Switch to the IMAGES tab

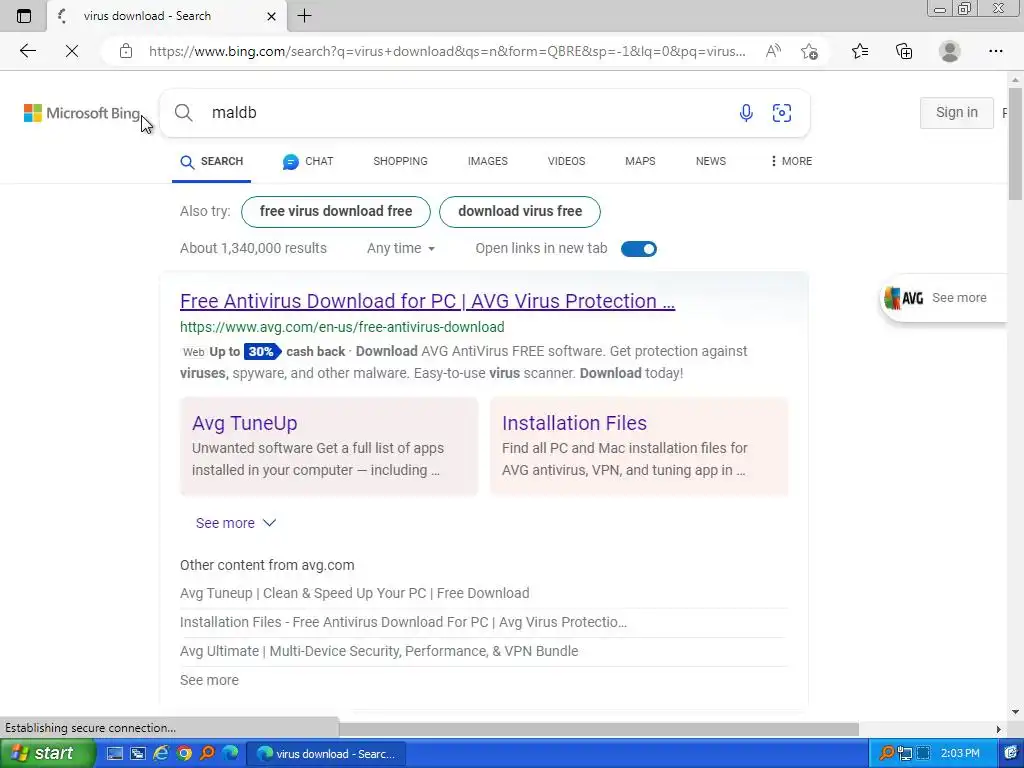tap(487, 161)
